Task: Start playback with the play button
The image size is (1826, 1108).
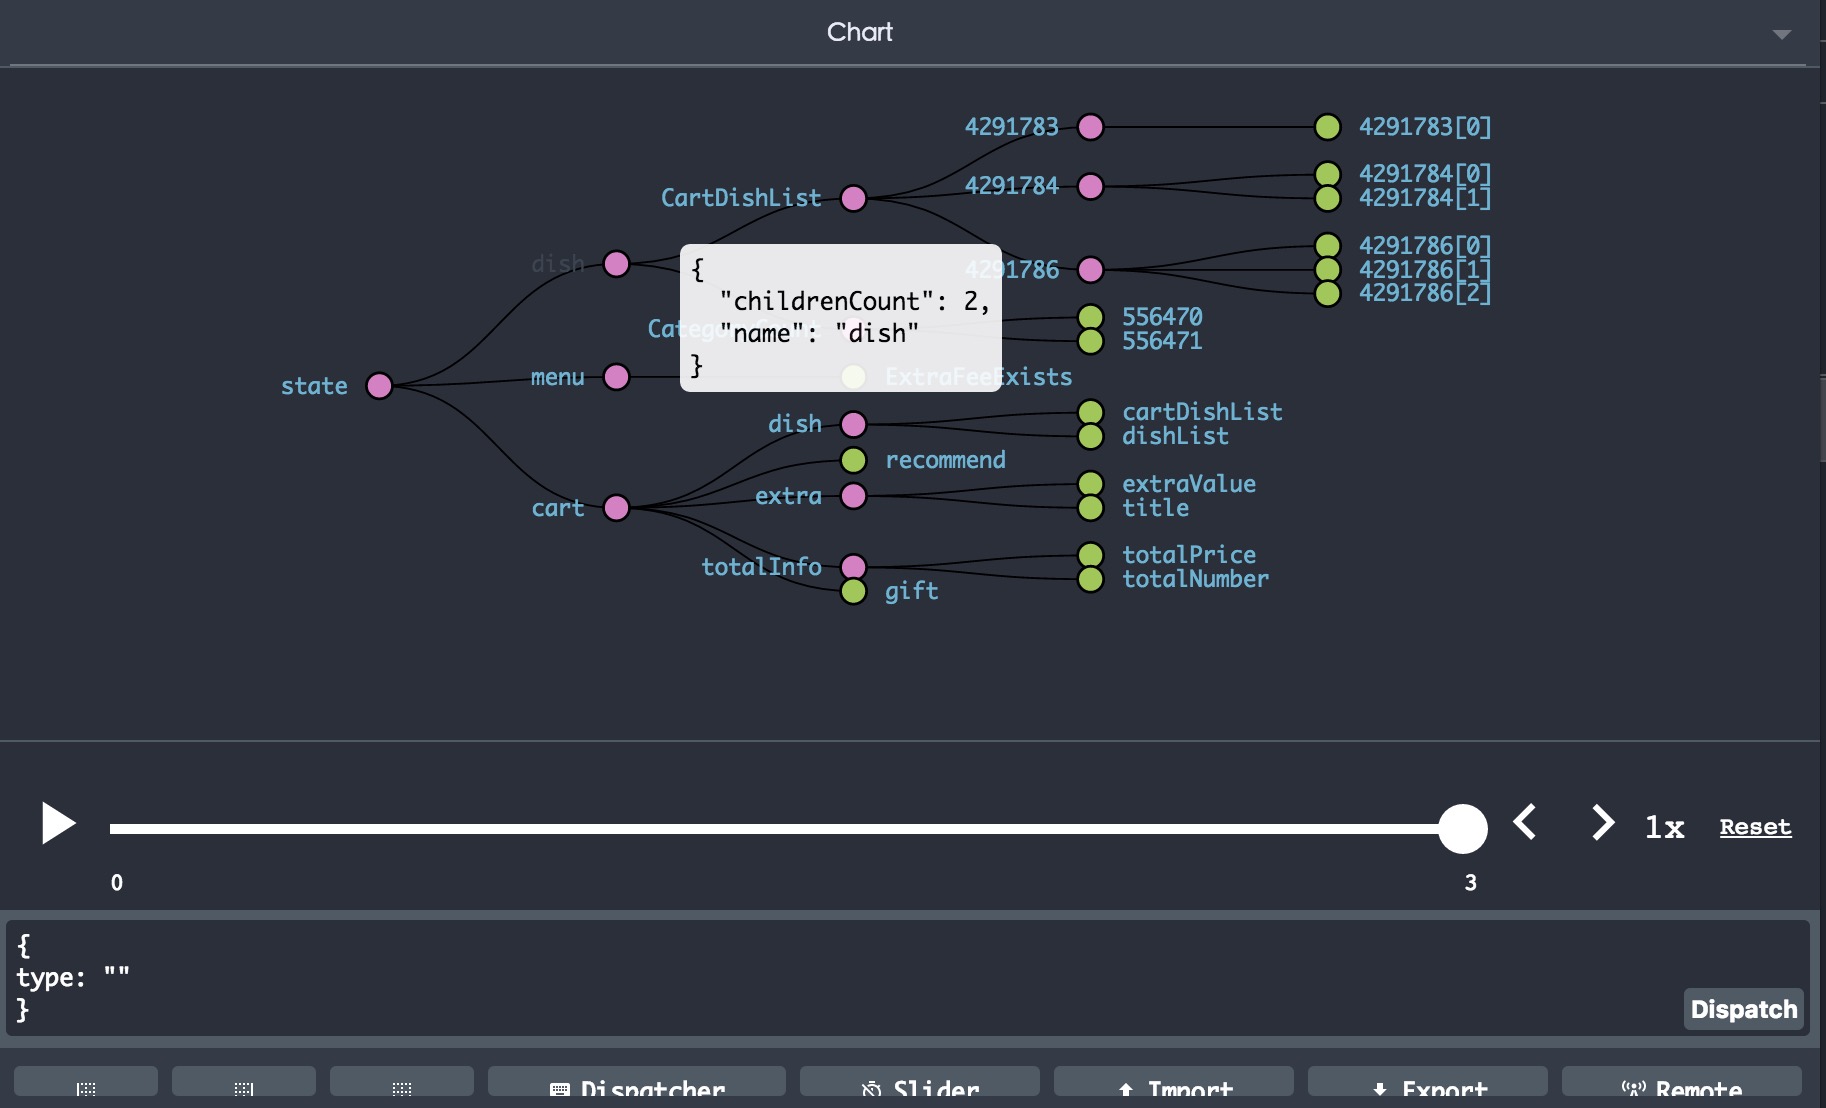Action: [x=58, y=824]
